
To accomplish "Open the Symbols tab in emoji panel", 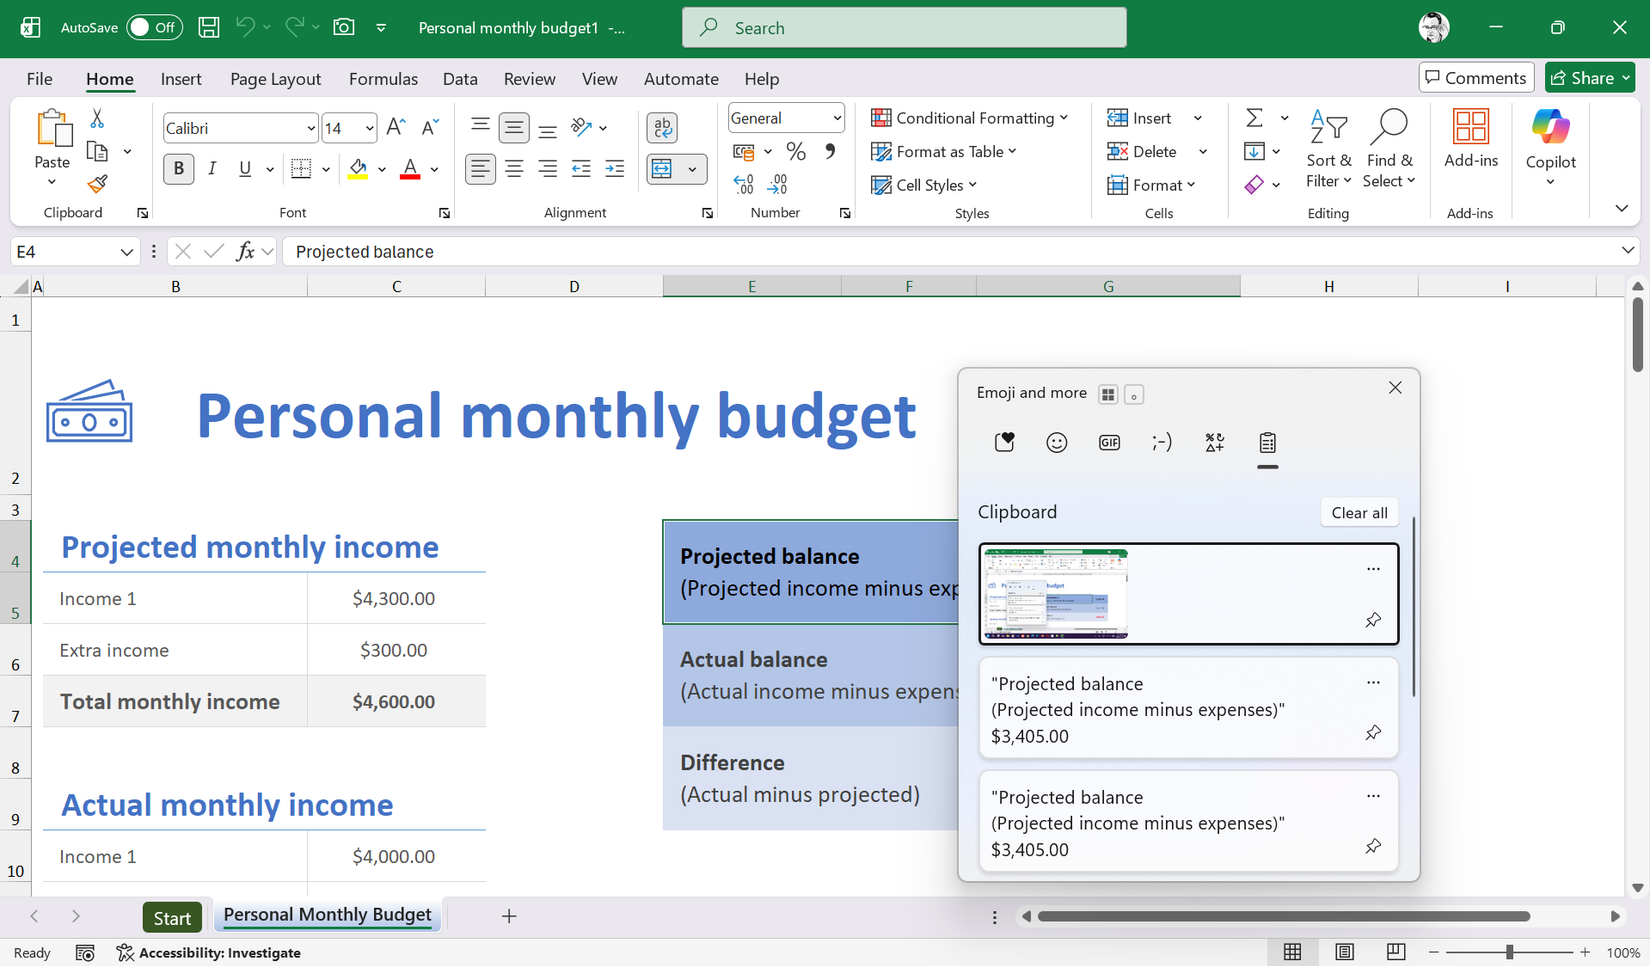I will coord(1215,443).
